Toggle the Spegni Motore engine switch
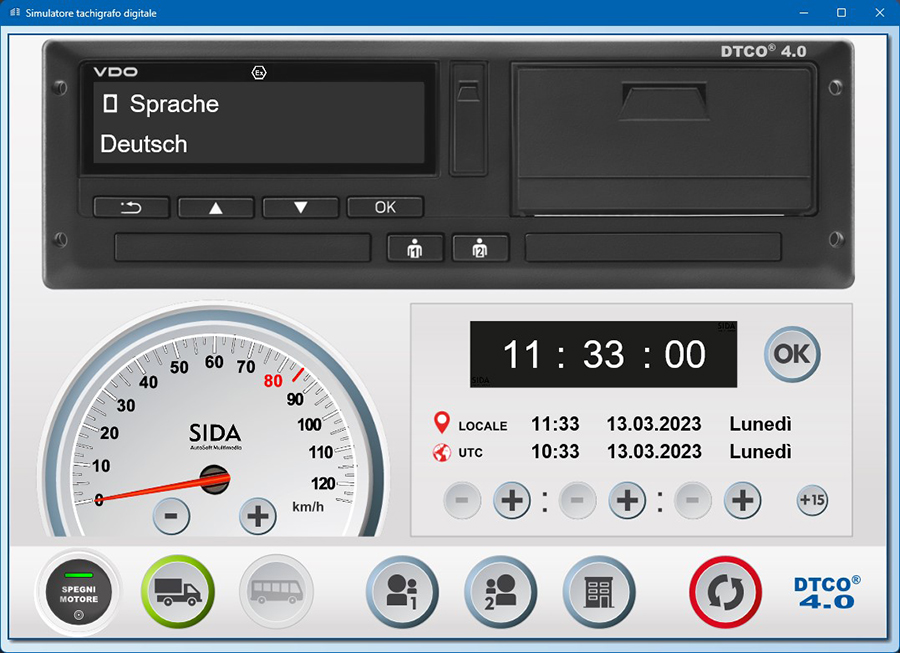Viewport: 900px width, 653px height. (78, 592)
